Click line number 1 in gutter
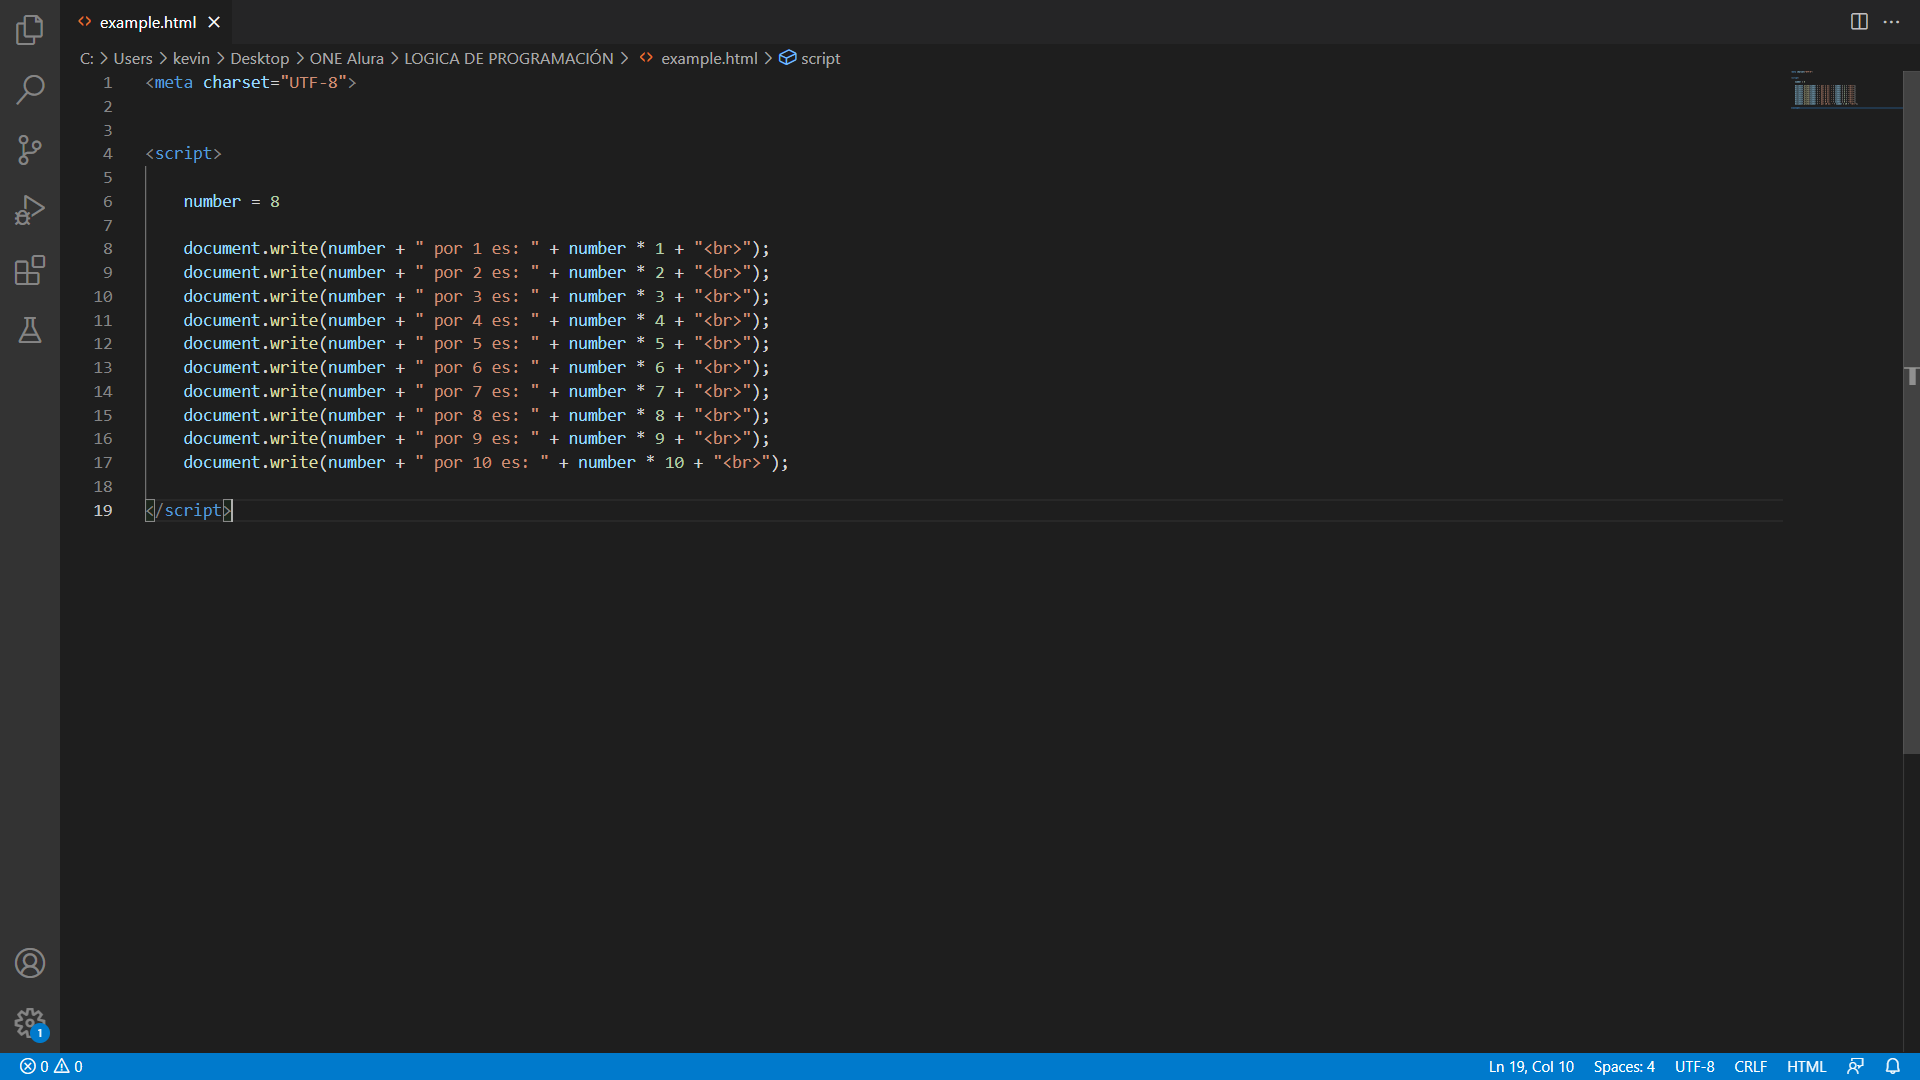 point(107,82)
